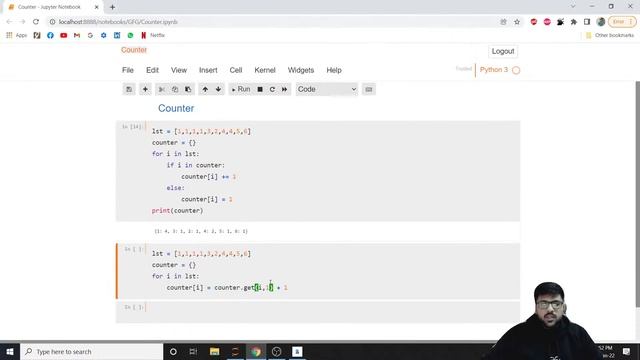Open the Apps bookmarks shortcut
Screen dimensions: 640x360
[x=16, y=36]
